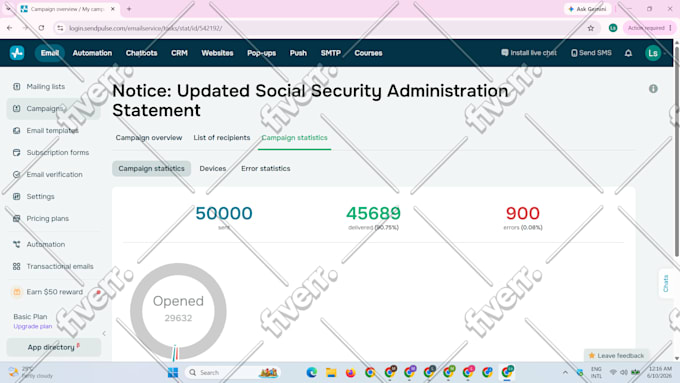
Task: Click the Basic Plan label
Action: point(30,317)
